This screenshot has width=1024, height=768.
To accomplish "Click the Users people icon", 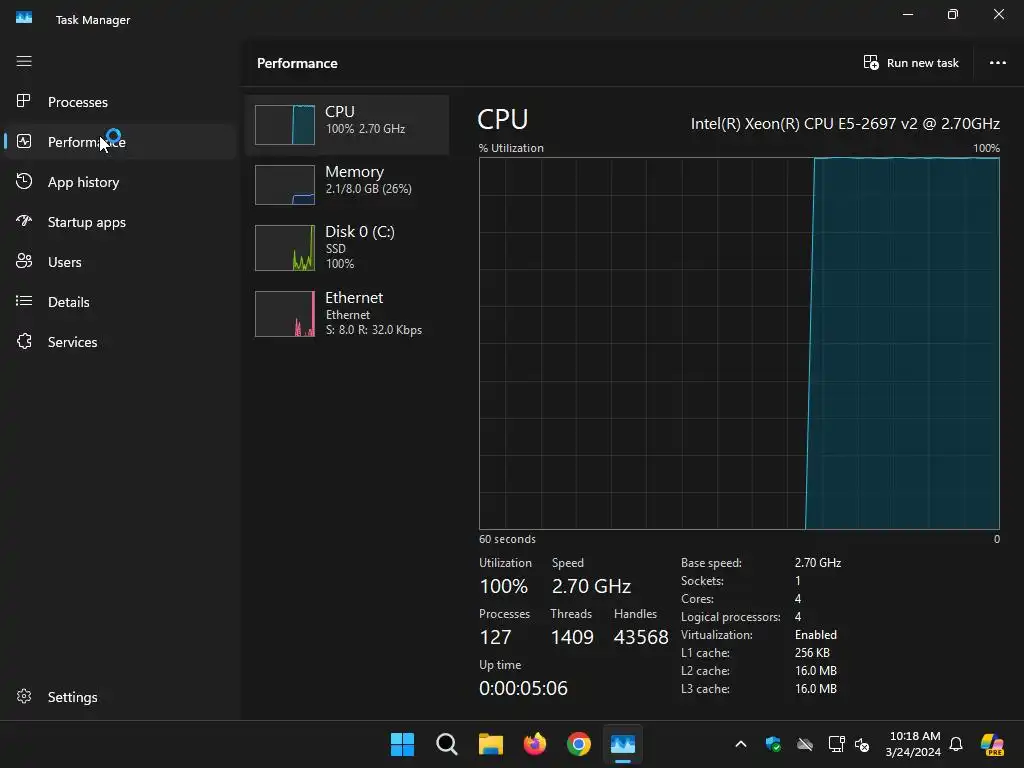I will tap(24, 261).
